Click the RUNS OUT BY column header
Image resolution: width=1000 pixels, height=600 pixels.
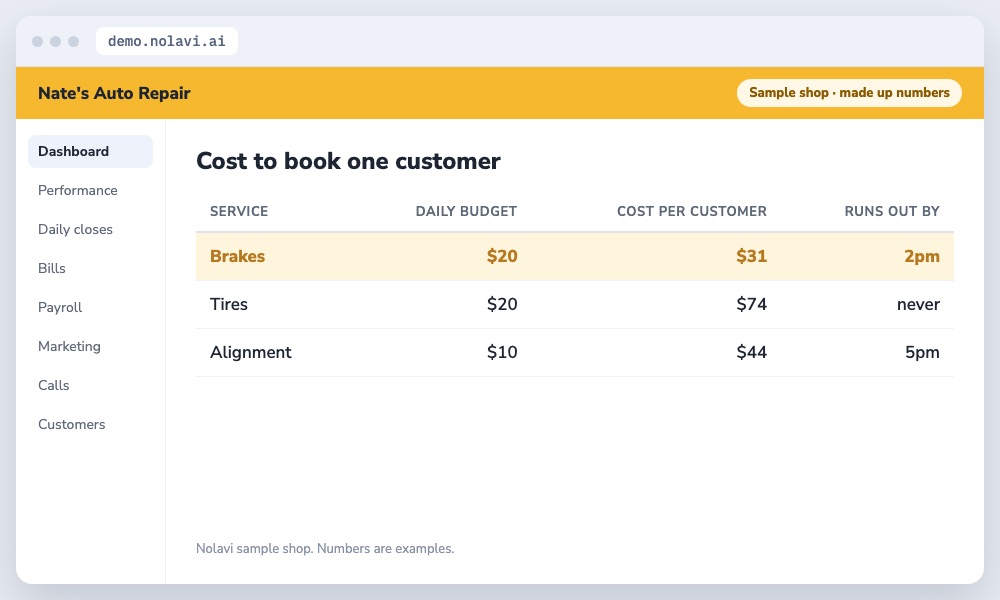[x=892, y=211]
